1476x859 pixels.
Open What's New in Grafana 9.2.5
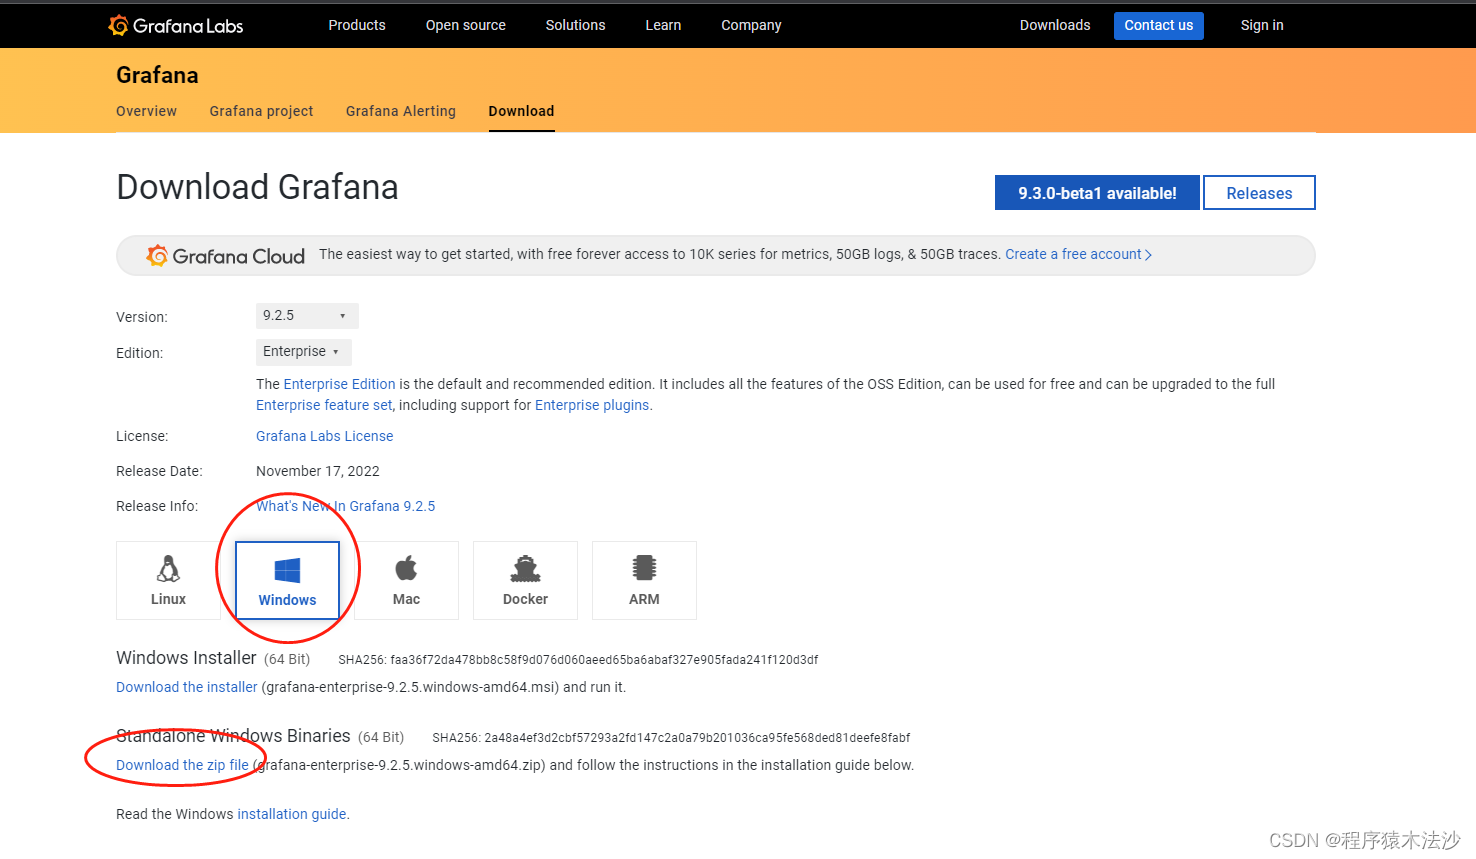click(x=345, y=506)
